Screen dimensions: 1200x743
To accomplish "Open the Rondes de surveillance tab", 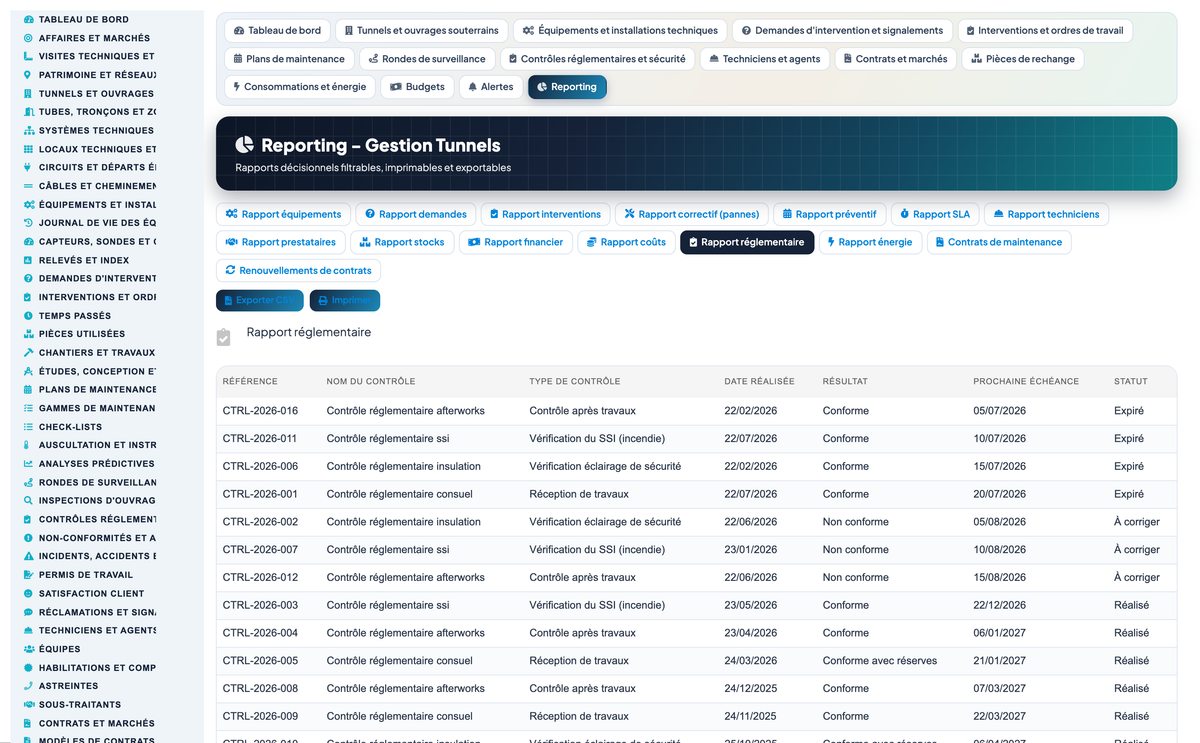I will pos(427,59).
